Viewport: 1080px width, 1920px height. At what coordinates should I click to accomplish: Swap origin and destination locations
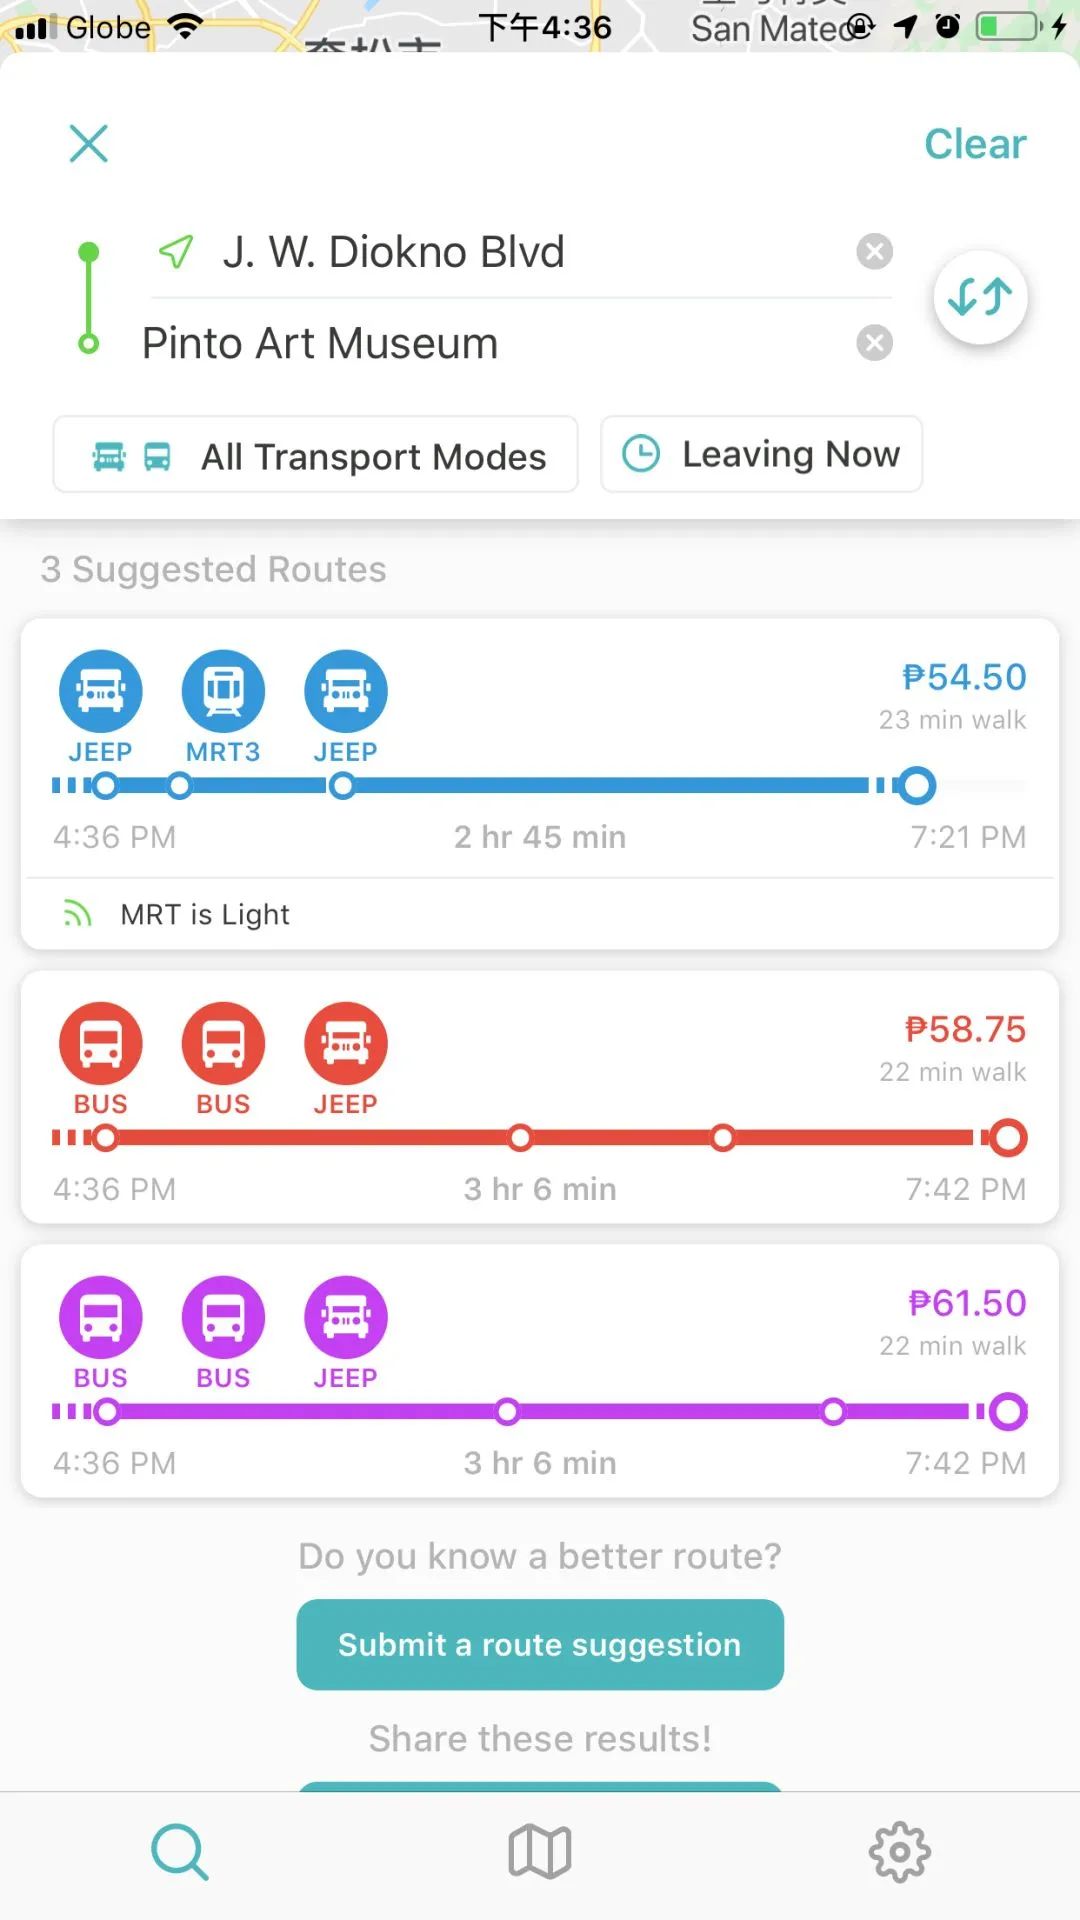coord(980,297)
